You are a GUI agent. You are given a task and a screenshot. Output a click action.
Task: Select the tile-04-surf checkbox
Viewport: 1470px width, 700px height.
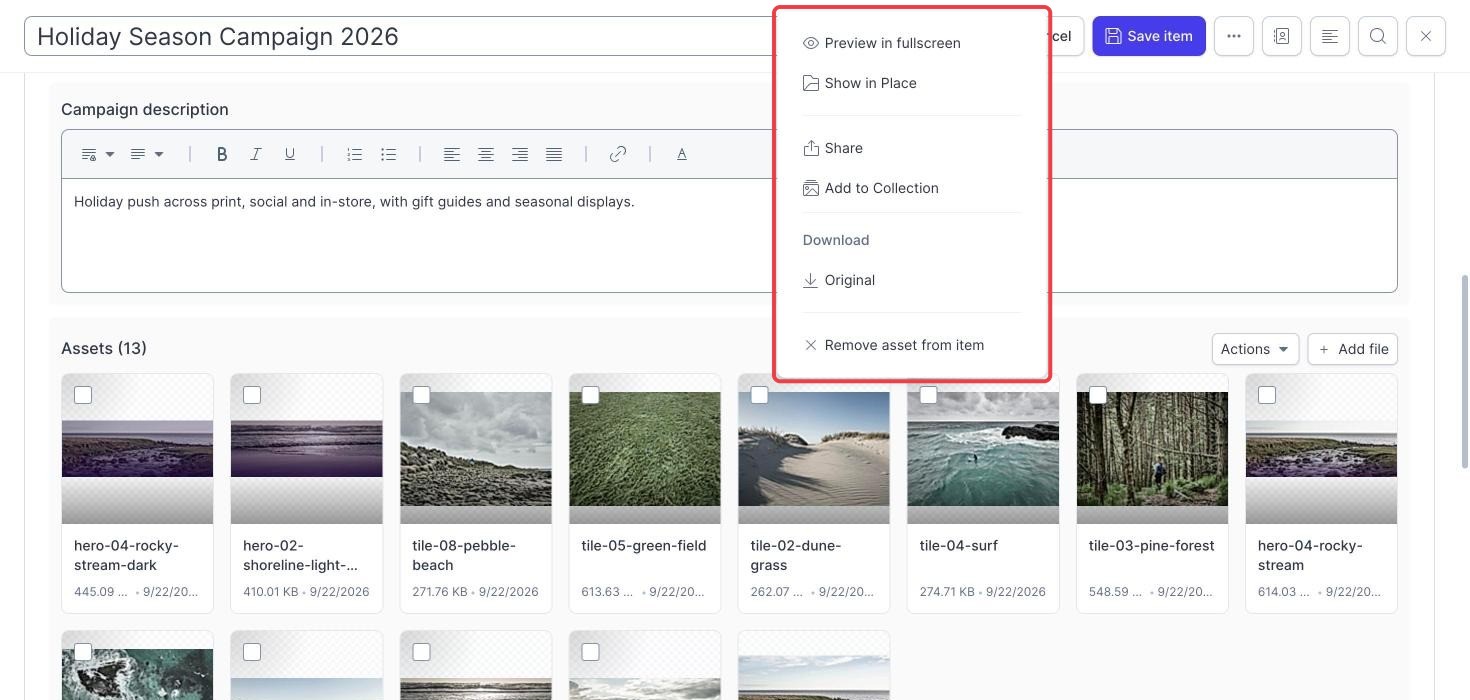(929, 395)
